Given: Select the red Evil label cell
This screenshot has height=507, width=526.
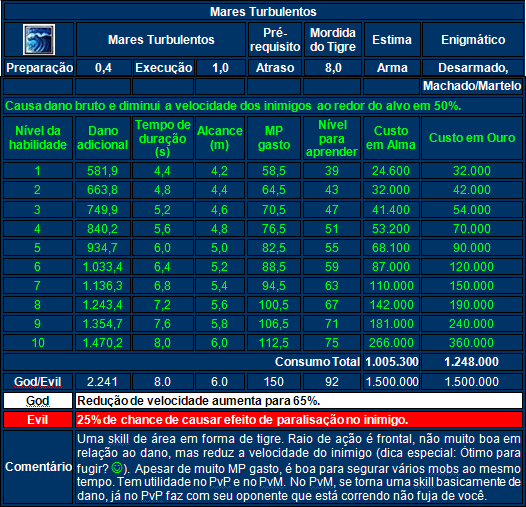Looking at the screenshot, I should (x=38, y=420).
